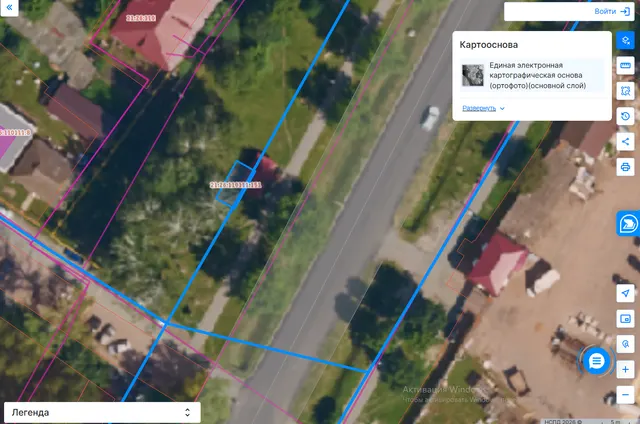Select the ruler measurement tool
This screenshot has width=640, height=424.
coord(625,65)
